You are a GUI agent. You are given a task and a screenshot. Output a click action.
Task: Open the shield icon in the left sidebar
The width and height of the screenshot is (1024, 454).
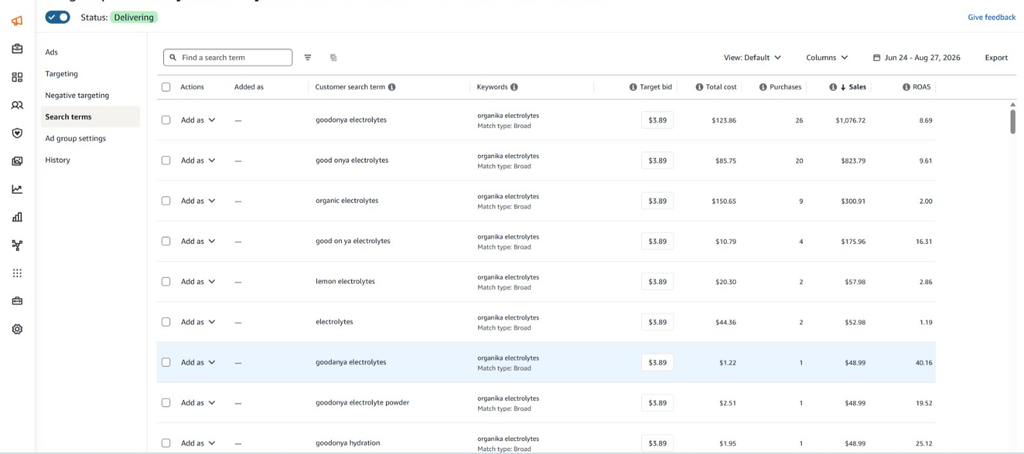click(17, 133)
